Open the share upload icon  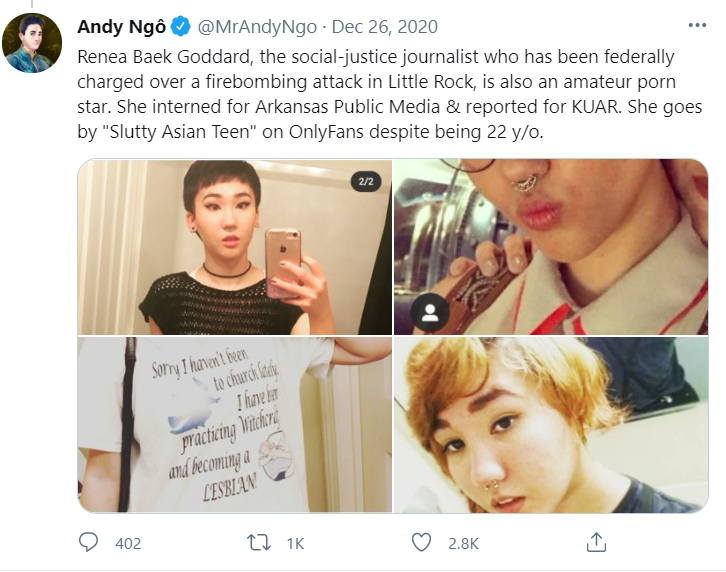point(596,542)
